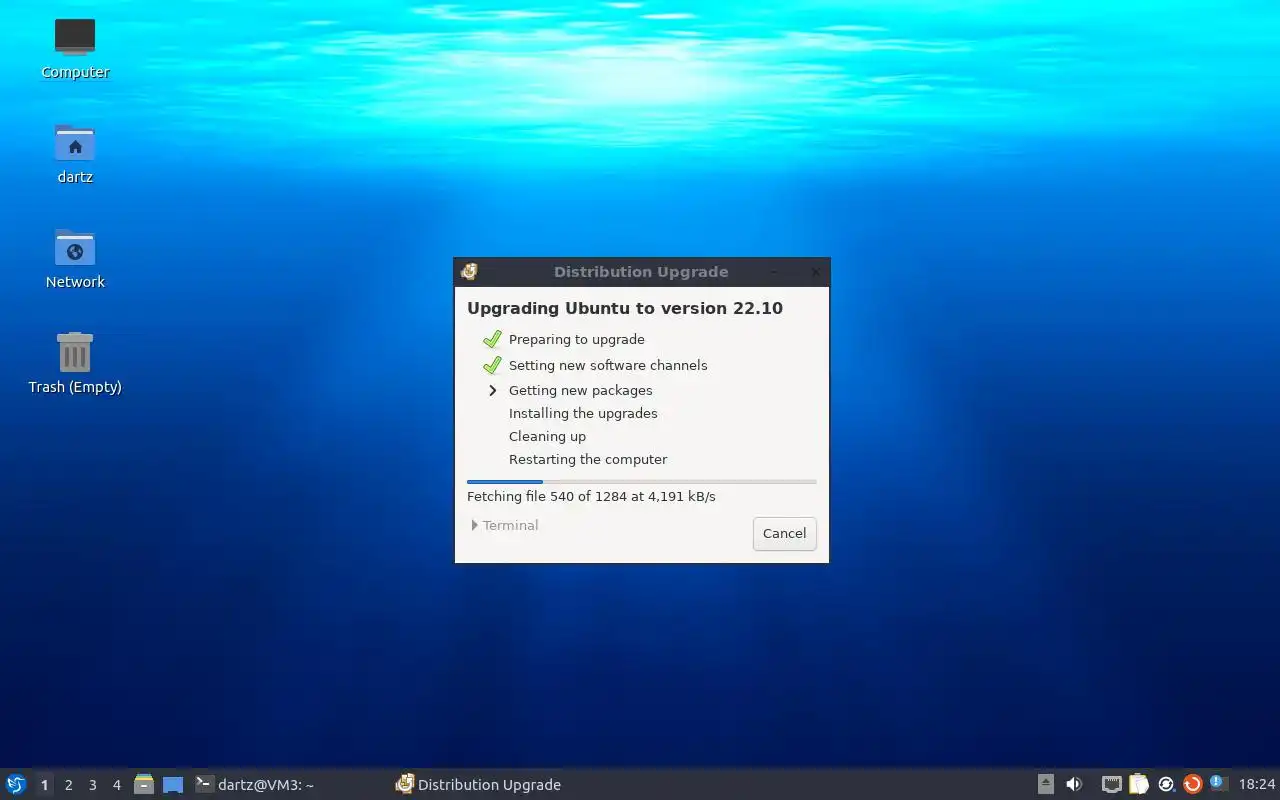Click the 'Setting new software channels' step
The height and width of the screenshot is (800, 1280).
pos(608,365)
